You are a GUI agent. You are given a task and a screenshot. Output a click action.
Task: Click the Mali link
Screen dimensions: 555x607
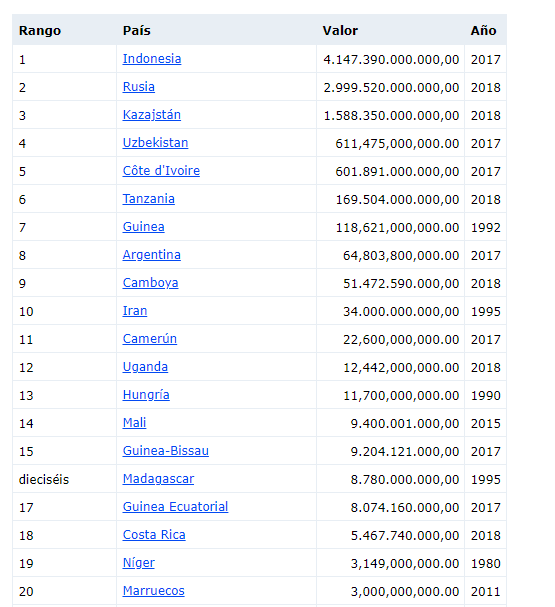(134, 423)
